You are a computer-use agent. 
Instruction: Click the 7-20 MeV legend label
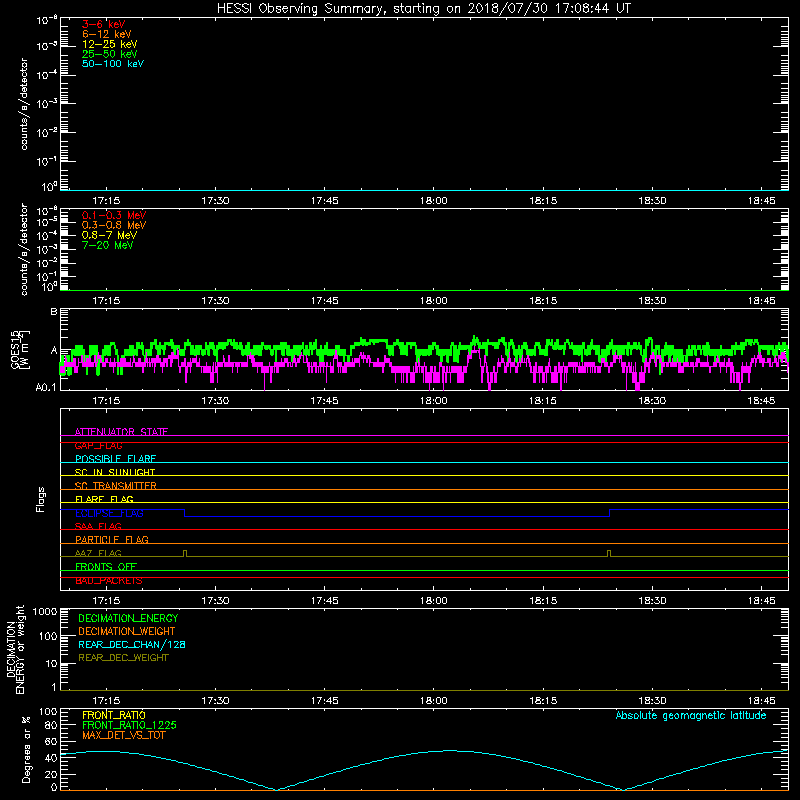(x=107, y=245)
